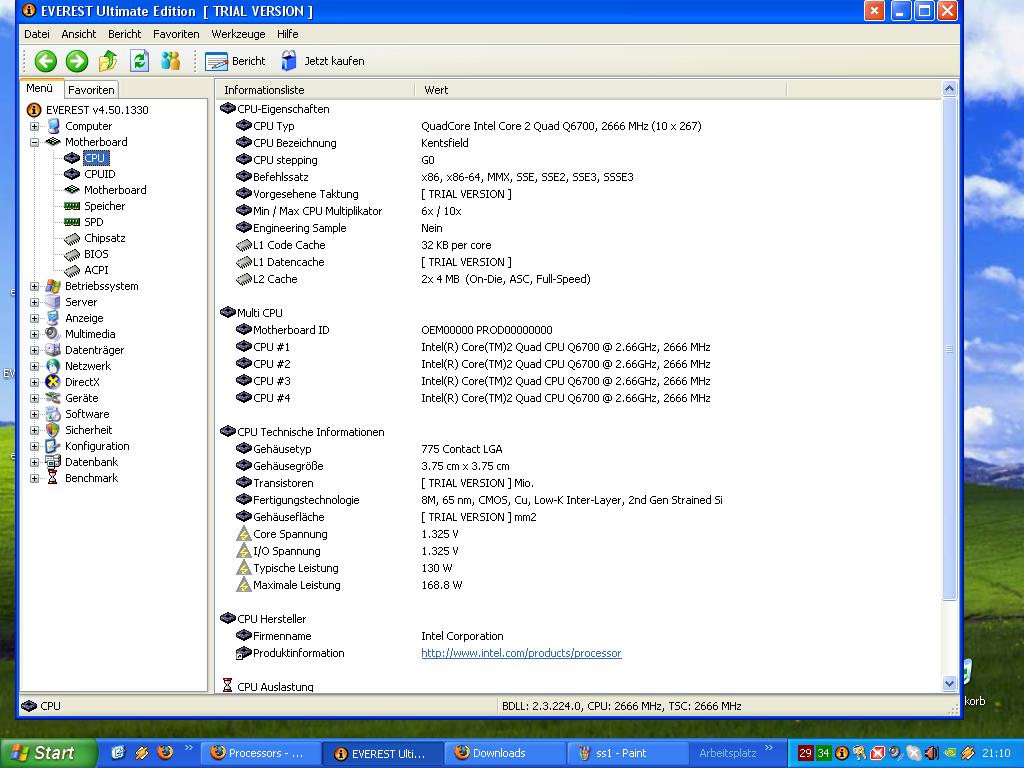The height and width of the screenshot is (768, 1024).
Task: Click the scroll up arrow of list
Action: pyautogui.click(x=950, y=88)
